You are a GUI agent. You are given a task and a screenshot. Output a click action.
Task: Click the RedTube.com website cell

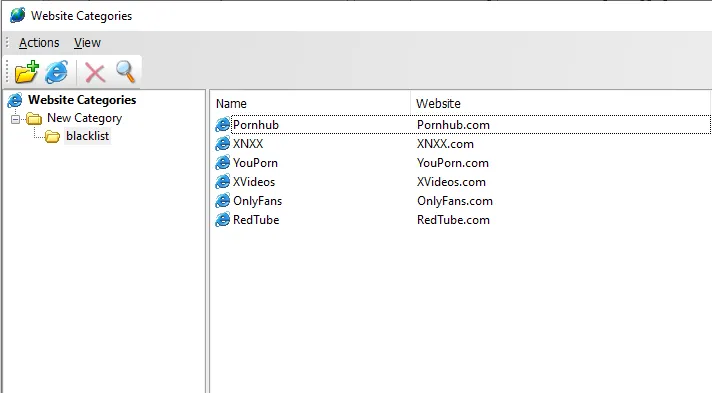click(453, 220)
